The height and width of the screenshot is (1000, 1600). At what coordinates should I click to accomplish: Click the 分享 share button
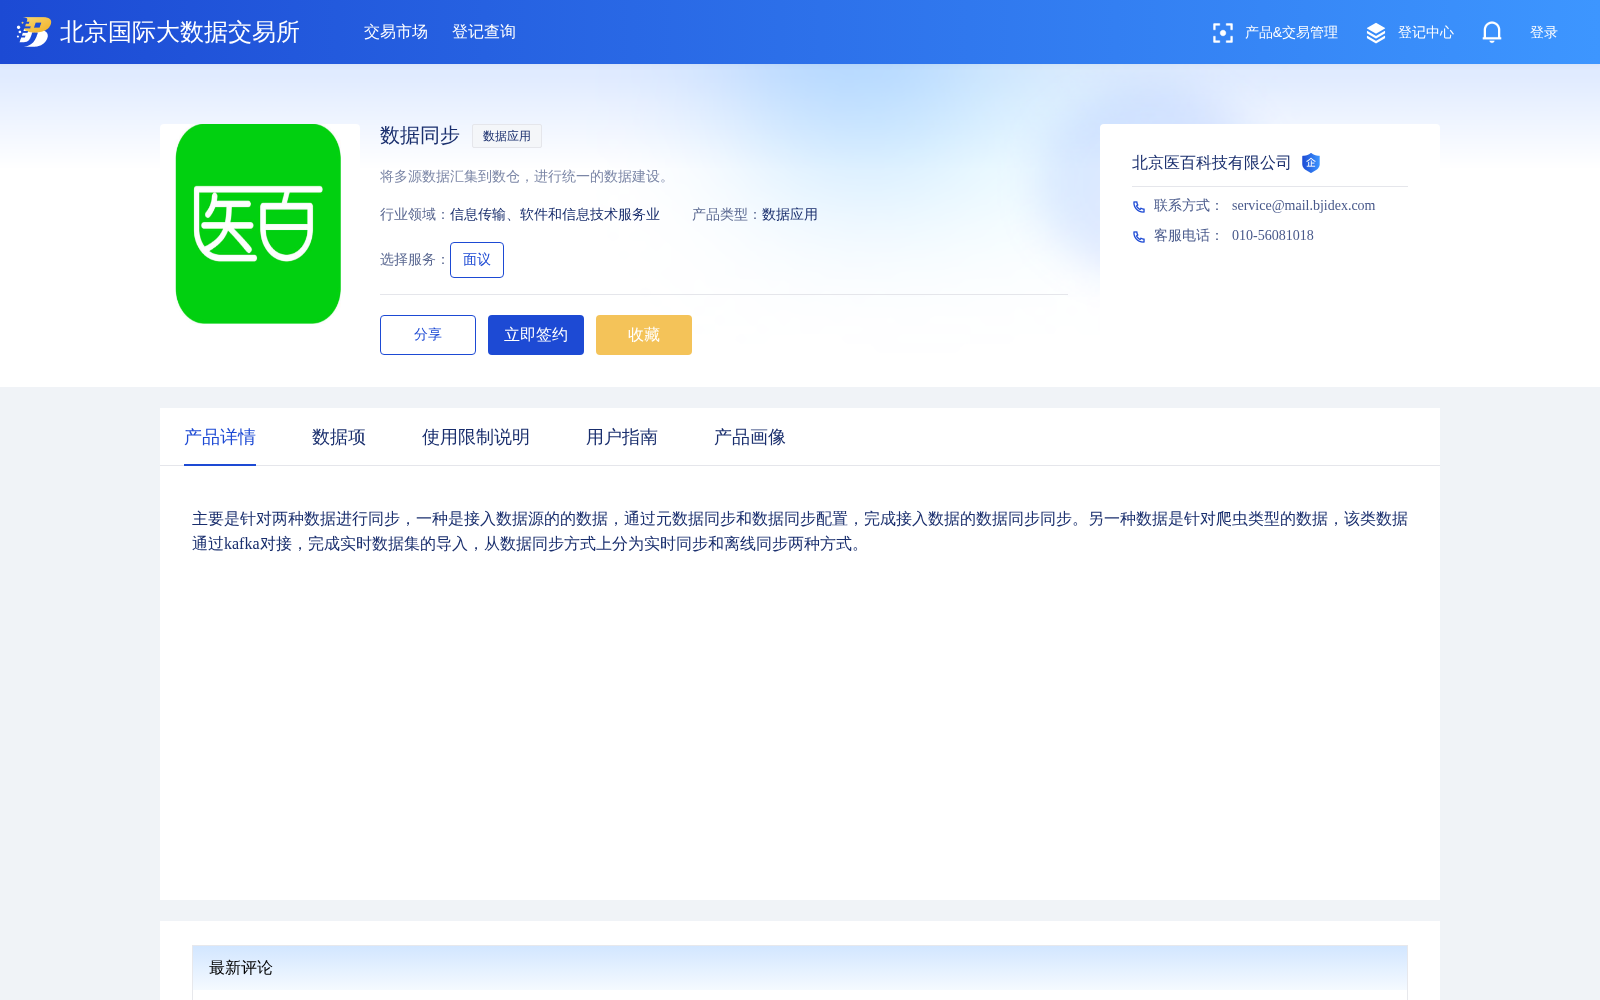coord(428,335)
